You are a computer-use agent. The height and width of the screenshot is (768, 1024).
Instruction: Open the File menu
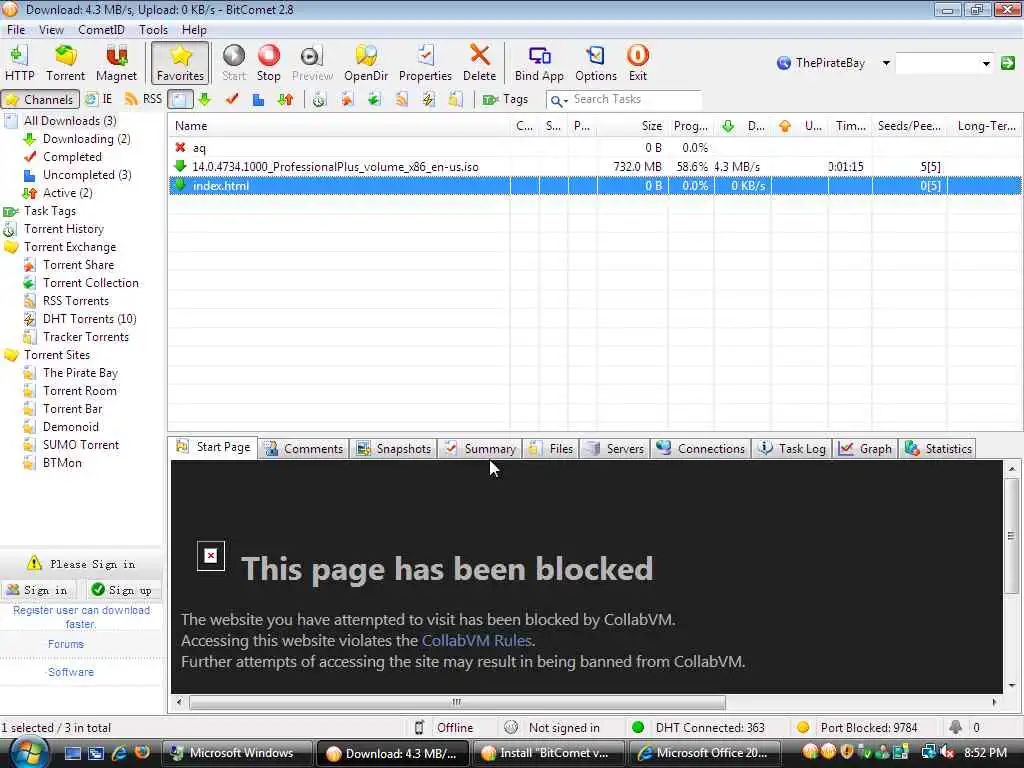(16, 30)
